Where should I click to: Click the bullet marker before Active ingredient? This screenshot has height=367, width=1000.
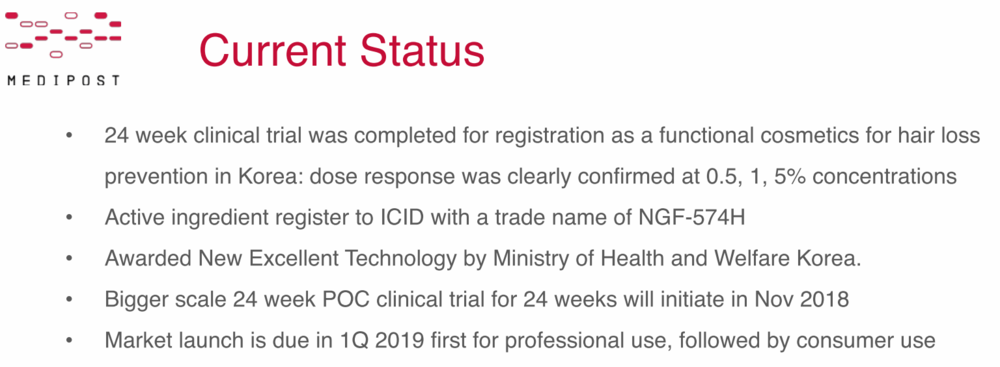[70, 218]
